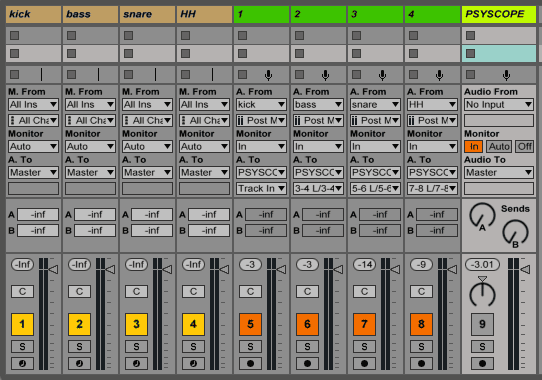Toggle track activator 7 off

tap(364, 324)
